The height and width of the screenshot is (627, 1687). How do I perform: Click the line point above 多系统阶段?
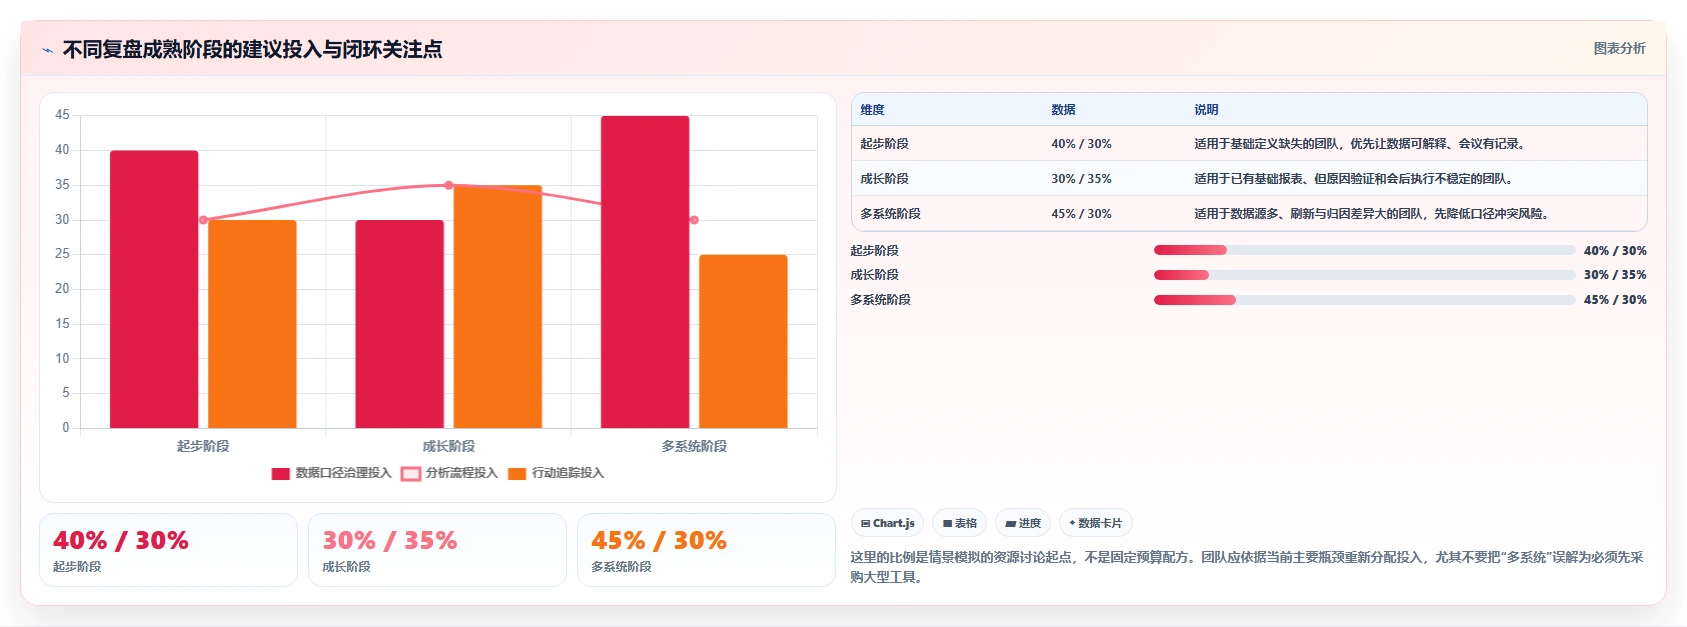(694, 220)
